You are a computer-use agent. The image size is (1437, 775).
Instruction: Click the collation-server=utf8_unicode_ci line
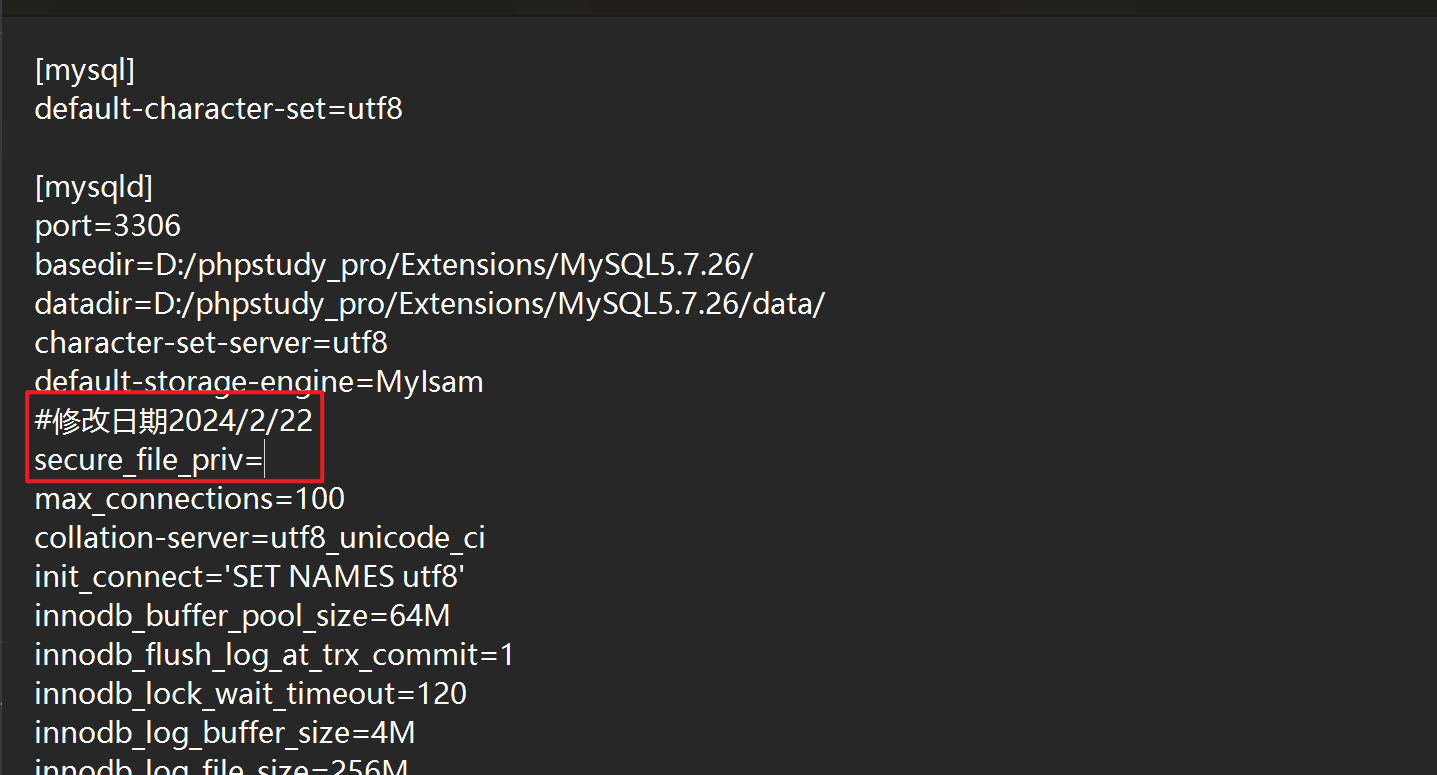259,538
